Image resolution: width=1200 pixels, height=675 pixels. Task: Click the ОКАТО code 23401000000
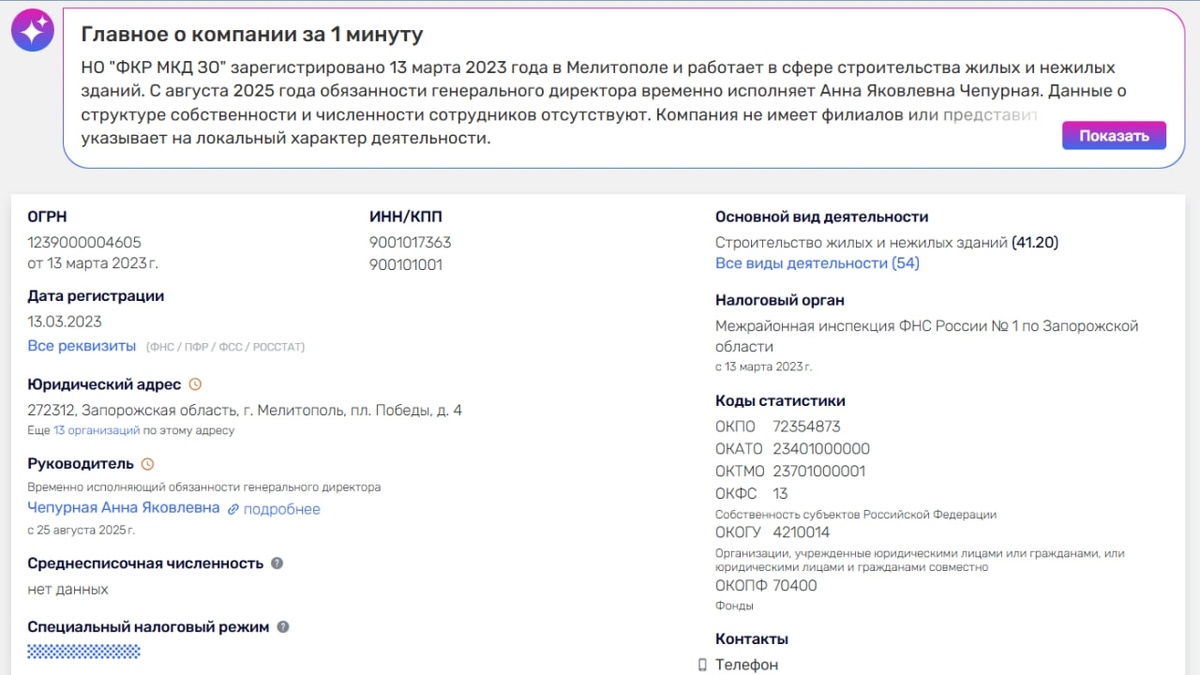[x=822, y=449]
